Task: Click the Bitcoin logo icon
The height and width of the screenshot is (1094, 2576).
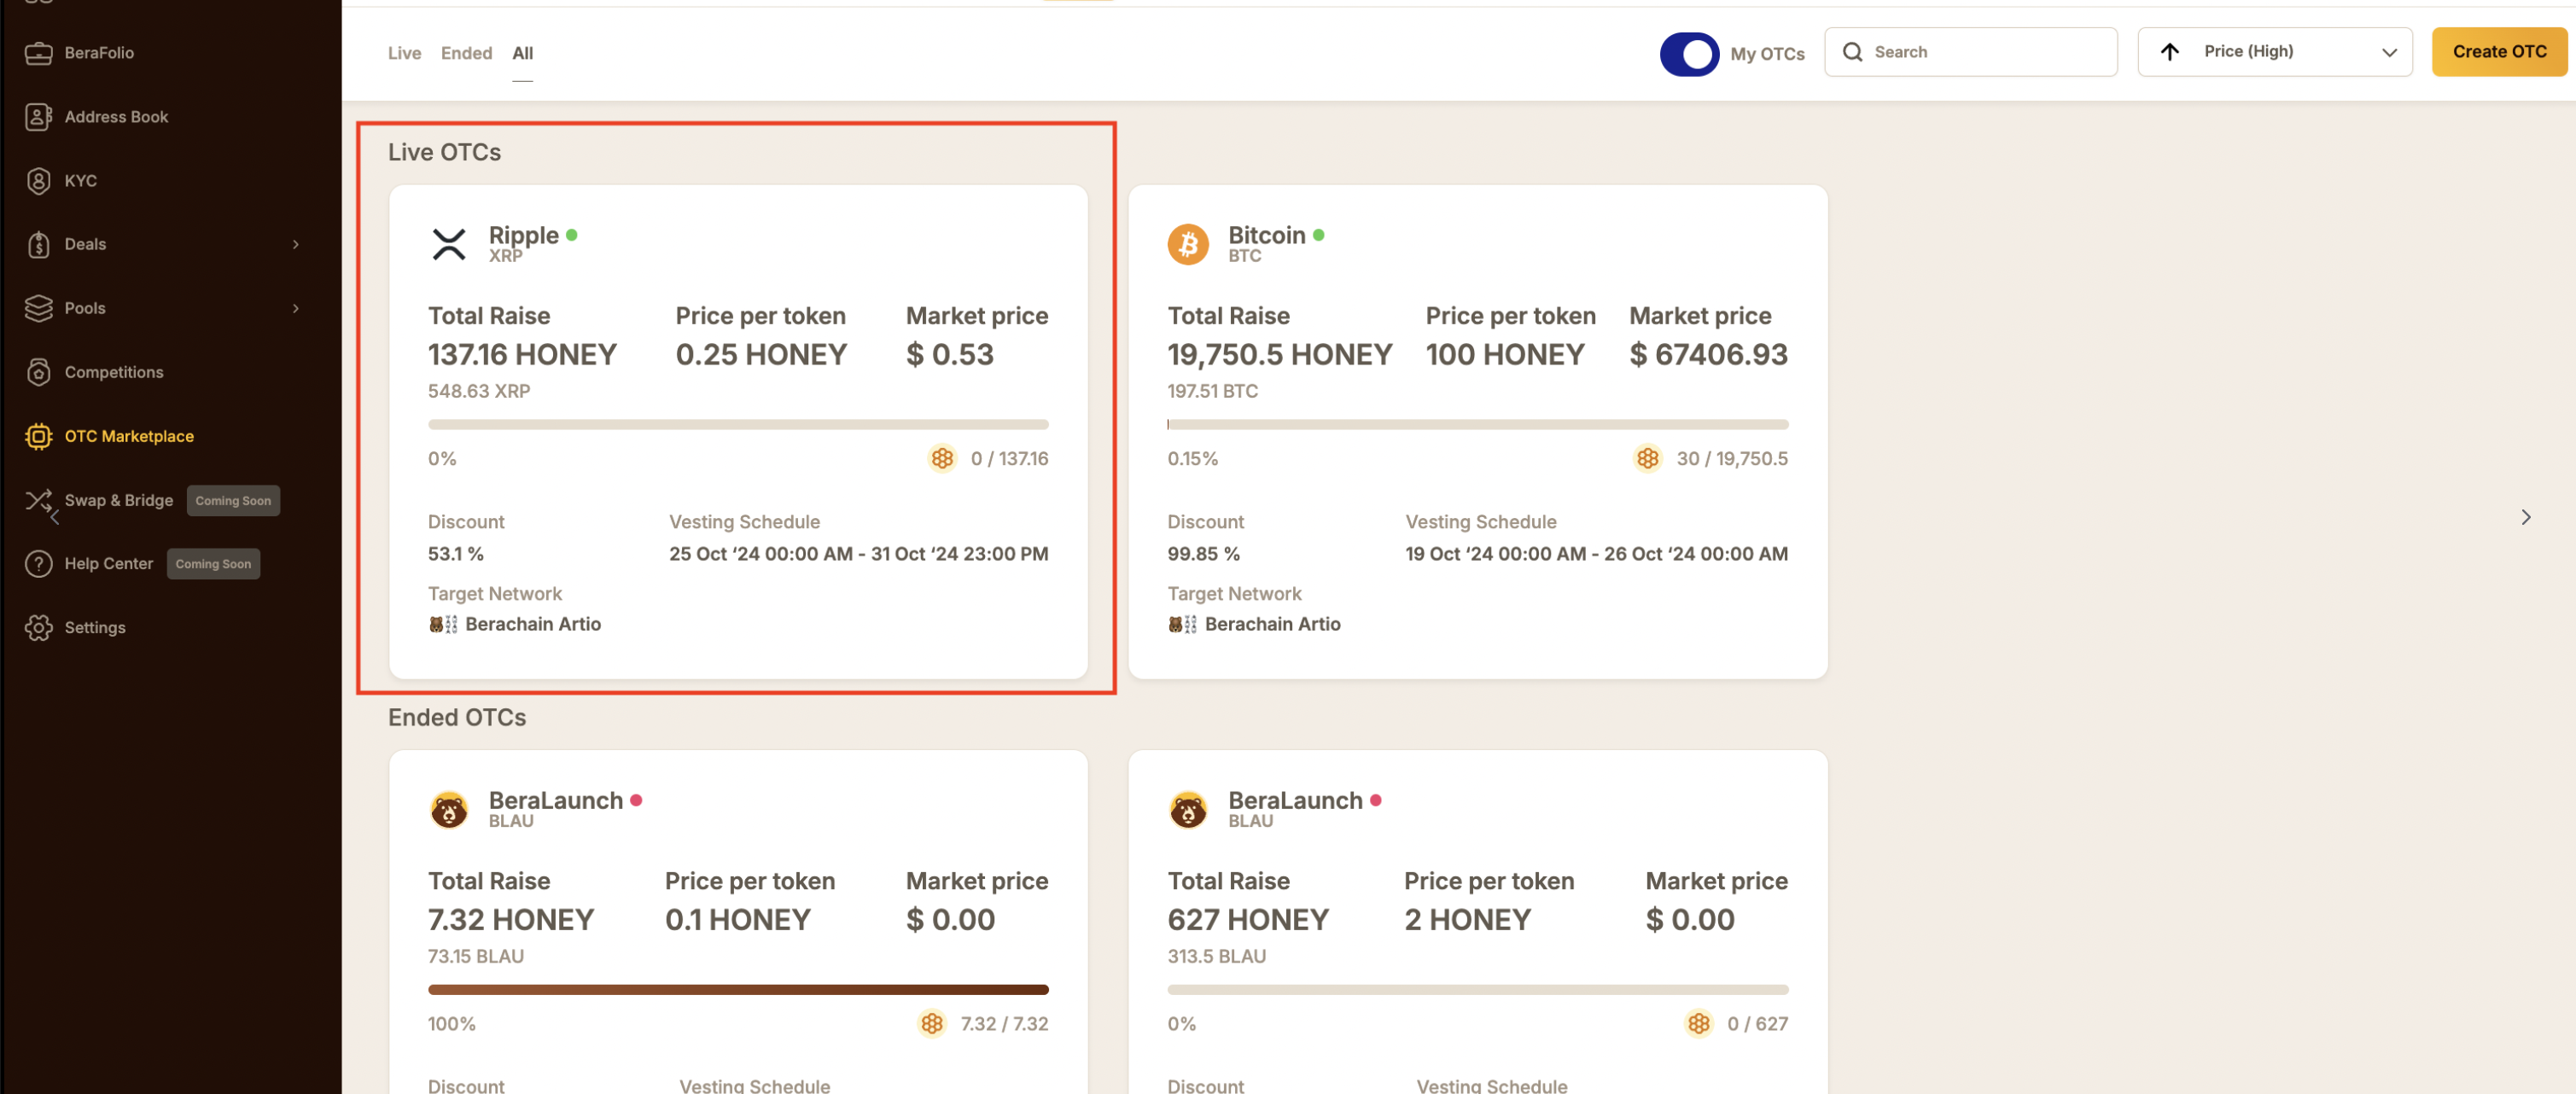Action: pos(1188,244)
